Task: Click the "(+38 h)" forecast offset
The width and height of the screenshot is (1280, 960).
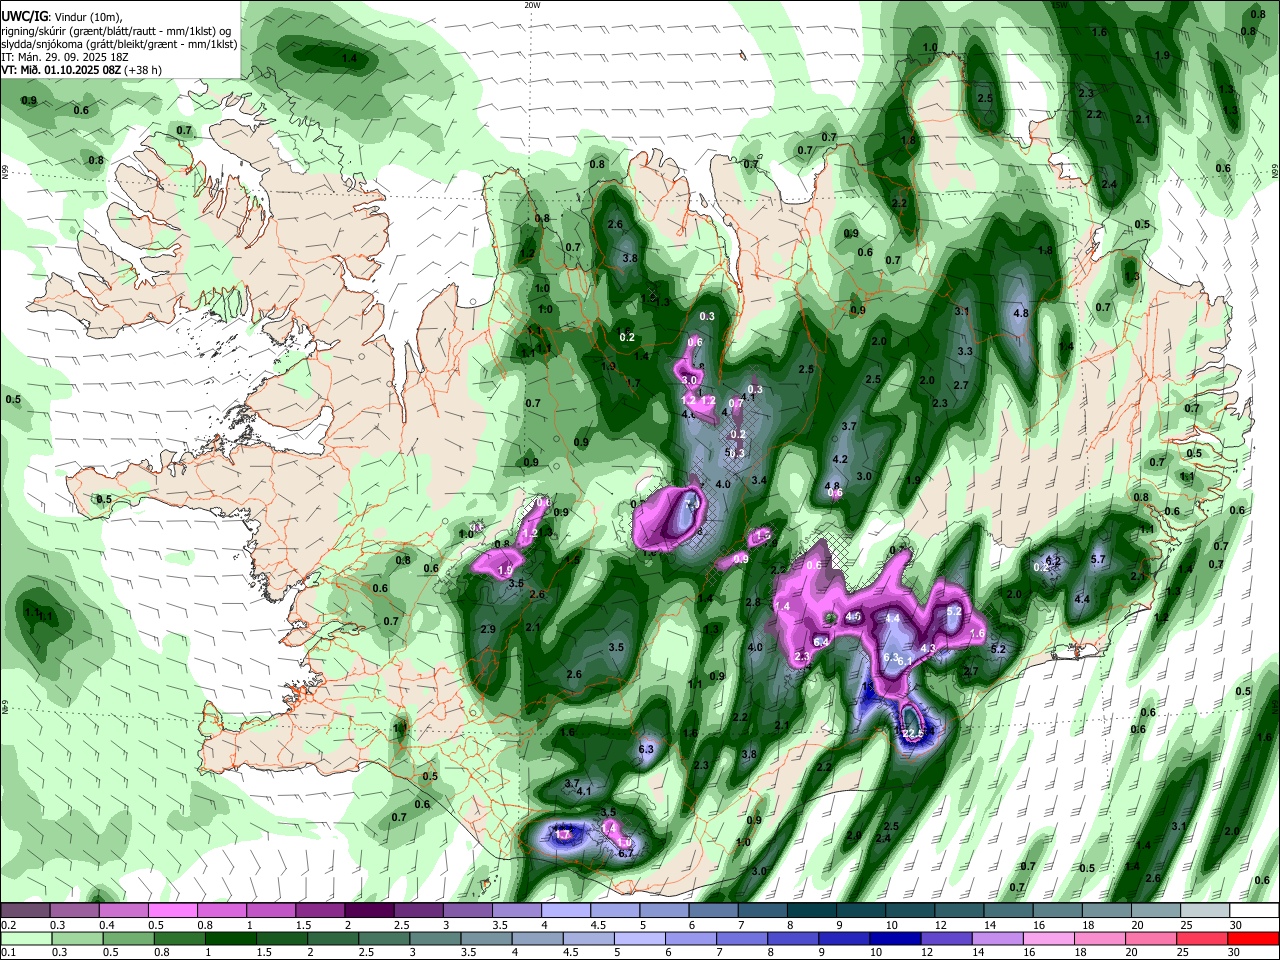Action: point(143,70)
